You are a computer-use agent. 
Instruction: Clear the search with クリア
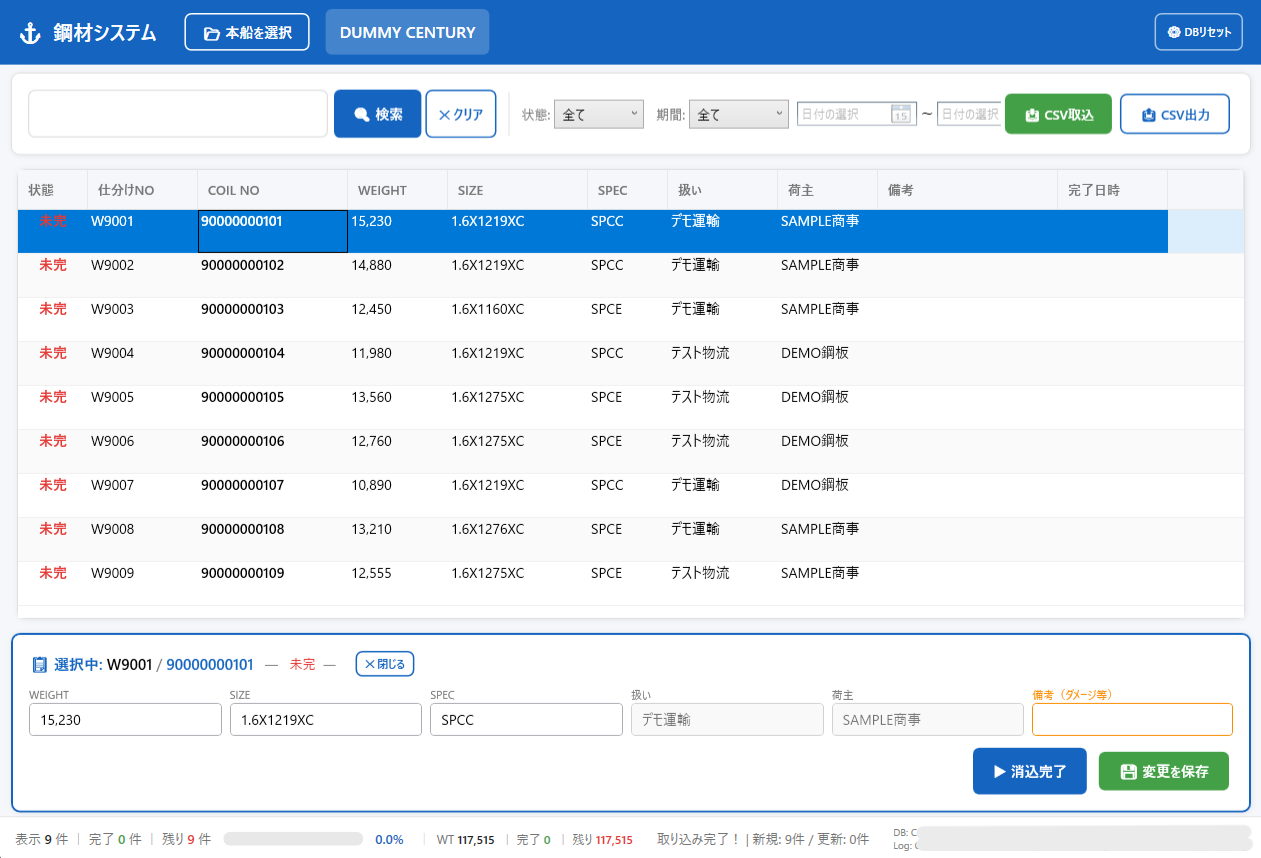(461, 114)
